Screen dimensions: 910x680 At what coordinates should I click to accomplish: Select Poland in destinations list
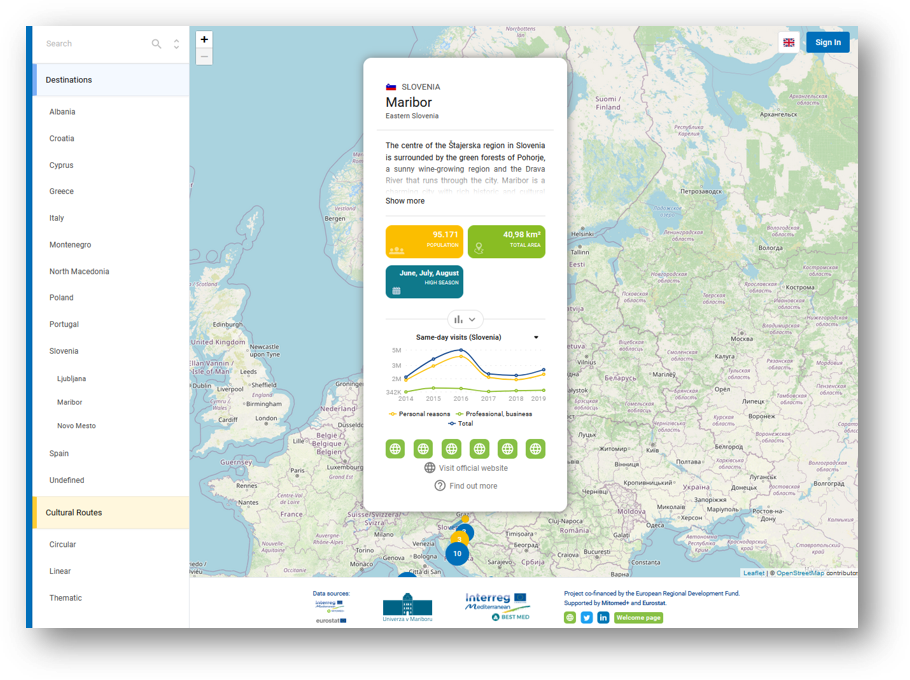61,298
